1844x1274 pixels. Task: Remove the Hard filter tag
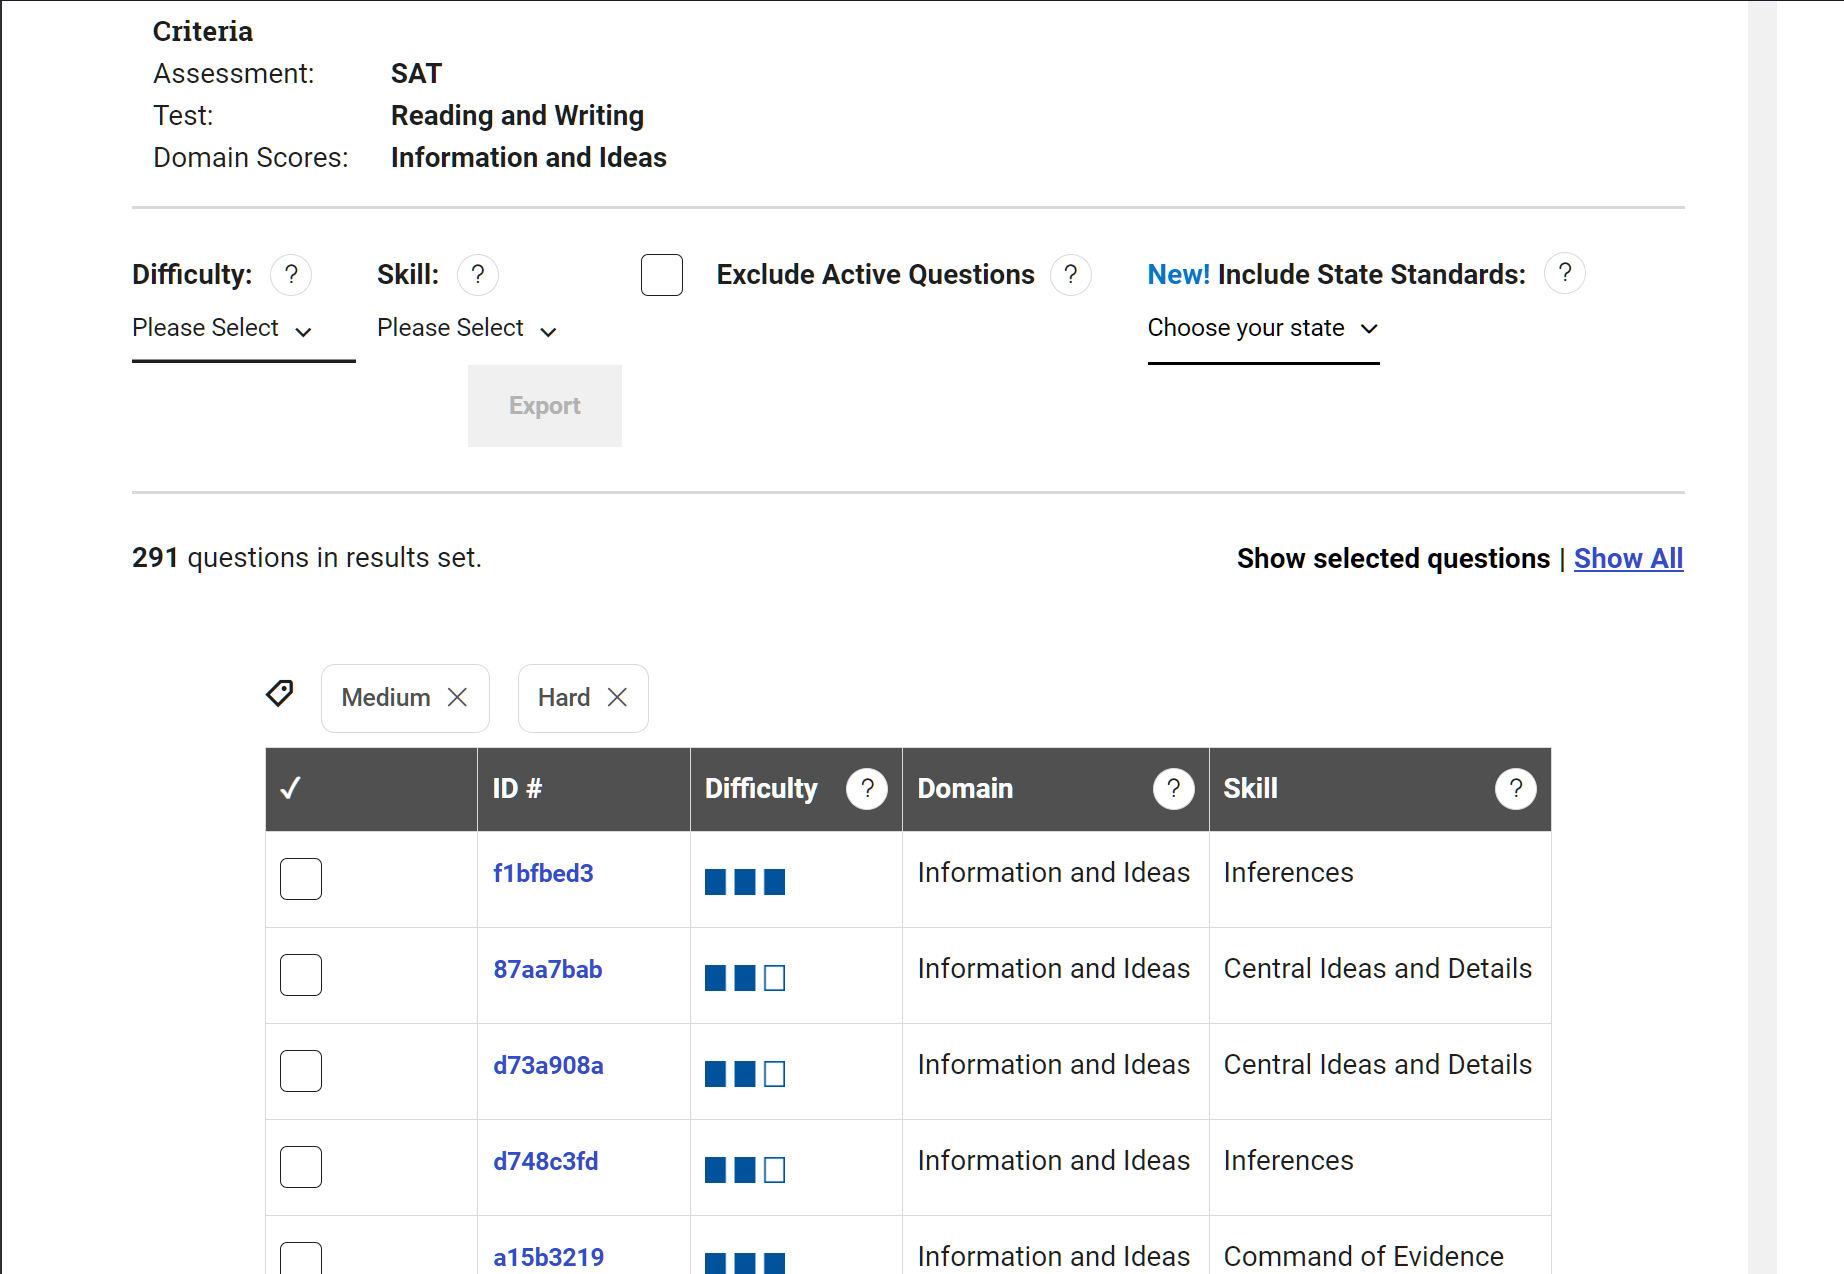click(617, 698)
